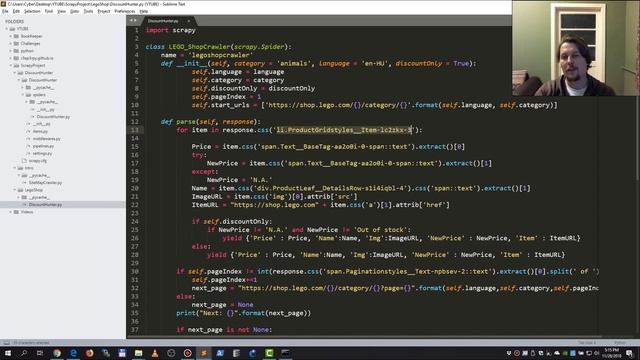This screenshot has width=640, height=360.
Task: Click the OneDrive cloud tray icon
Action: coord(557,353)
